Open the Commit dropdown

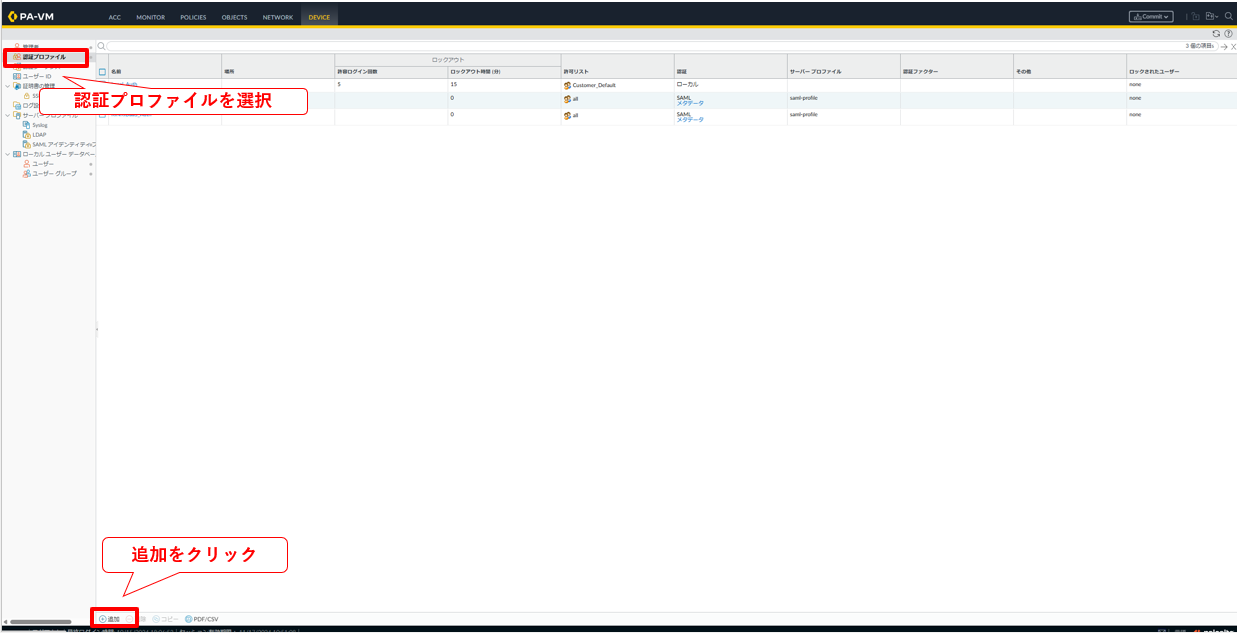pyautogui.click(x=1151, y=16)
